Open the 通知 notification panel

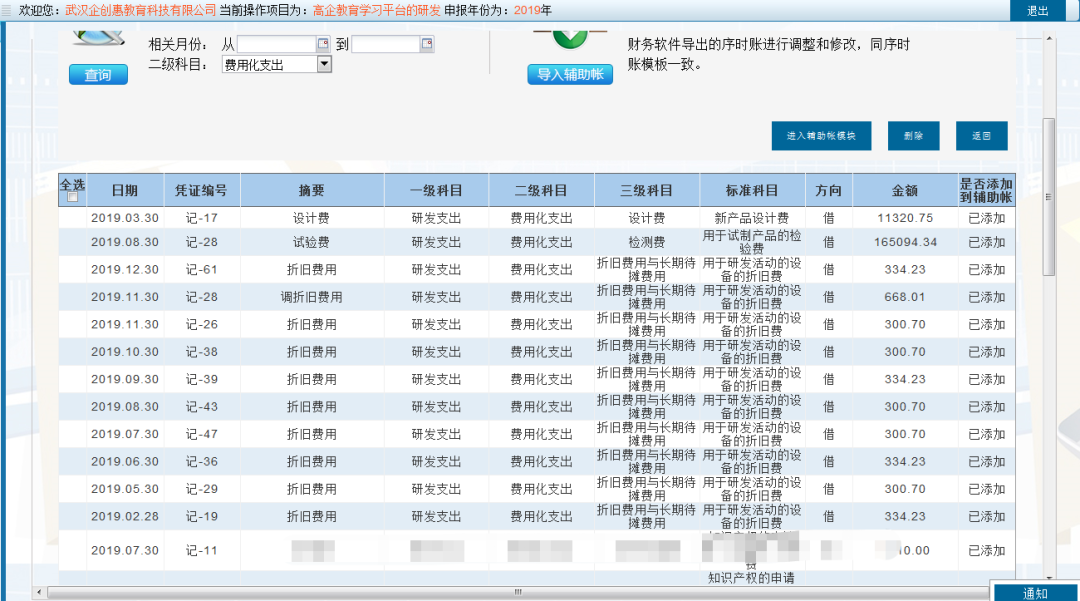[x=1035, y=593]
